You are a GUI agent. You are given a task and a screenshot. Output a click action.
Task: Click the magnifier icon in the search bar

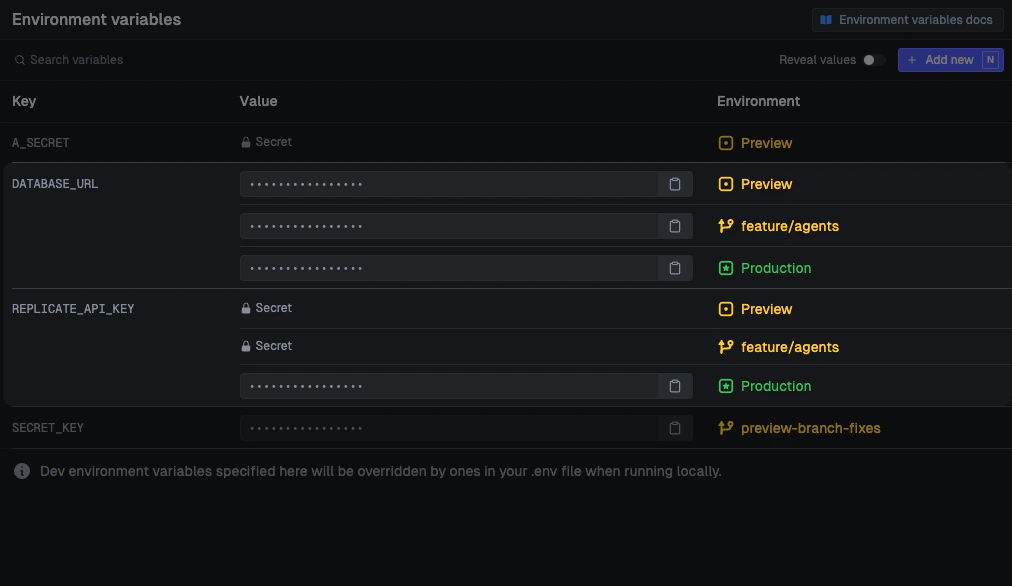click(x=19, y=60)
